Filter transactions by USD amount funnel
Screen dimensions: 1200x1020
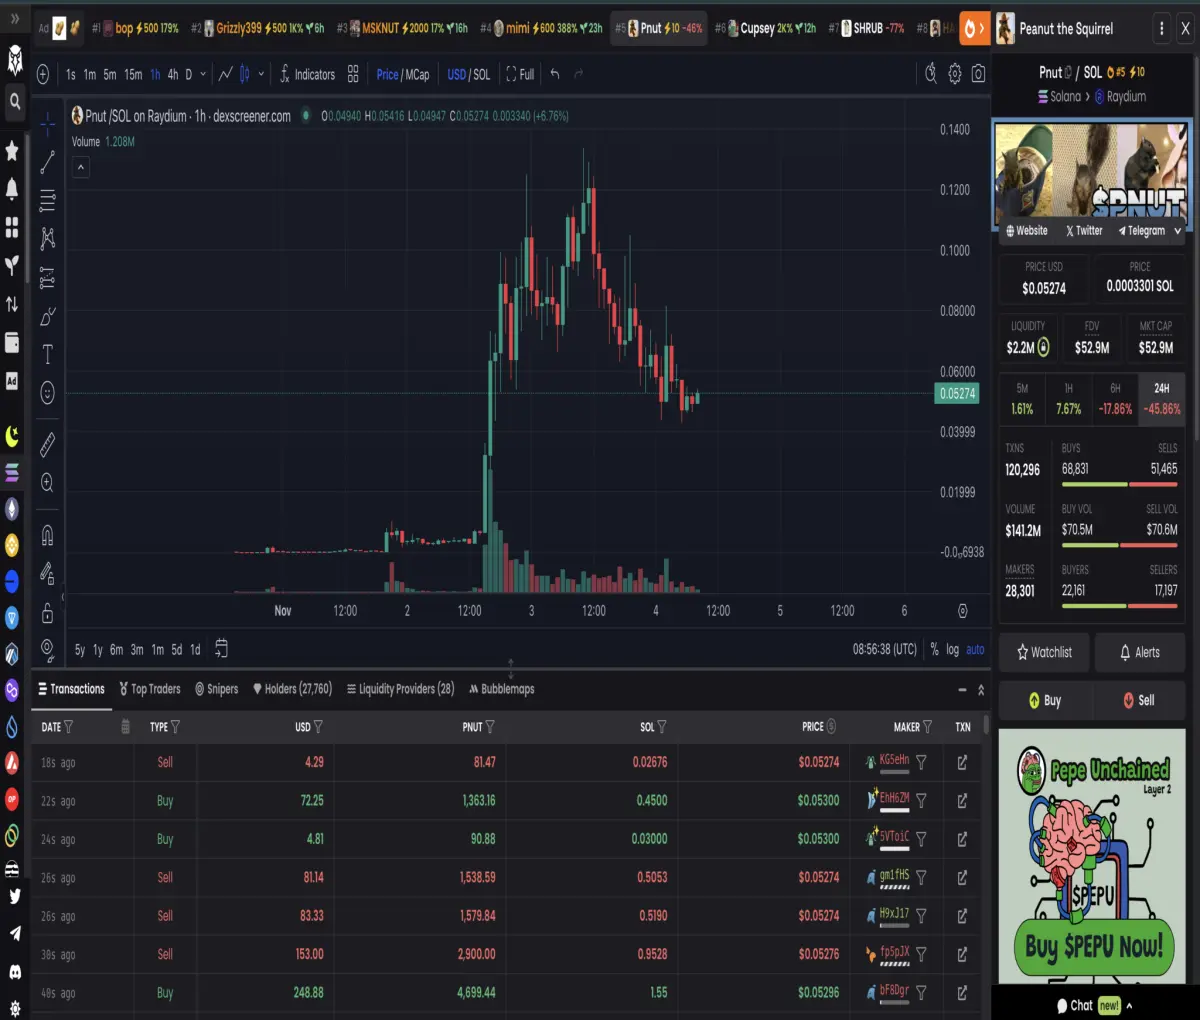pos(318,727)
